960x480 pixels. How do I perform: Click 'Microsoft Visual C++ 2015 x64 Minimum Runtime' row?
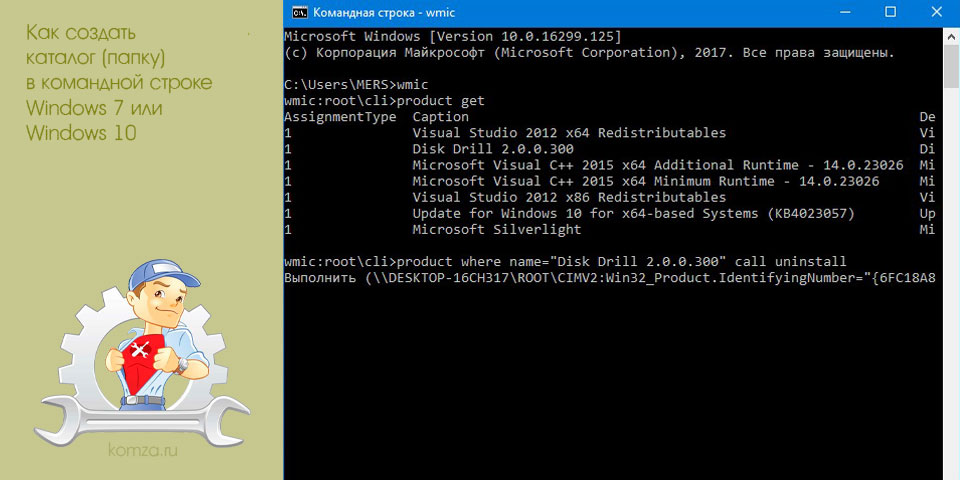tap(609, 181)
